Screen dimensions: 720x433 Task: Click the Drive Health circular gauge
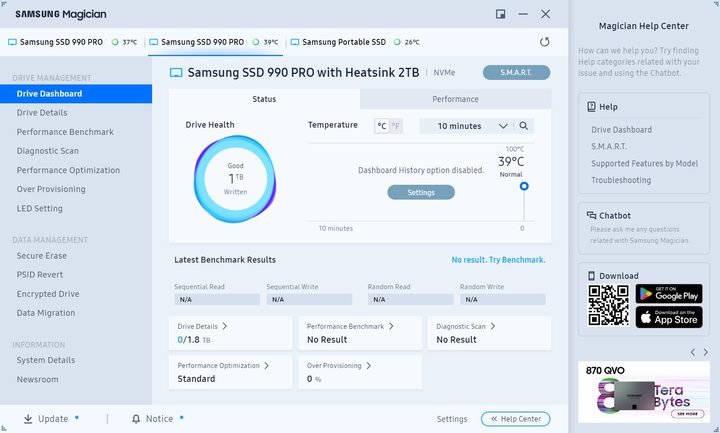point(235,179)
